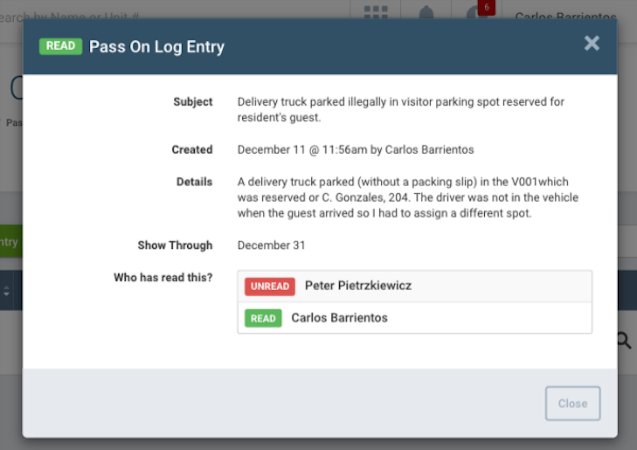Screen dimensions: 637x450
Task: Click the green Entry button behind modal
Action: click(x=11, y=241)
